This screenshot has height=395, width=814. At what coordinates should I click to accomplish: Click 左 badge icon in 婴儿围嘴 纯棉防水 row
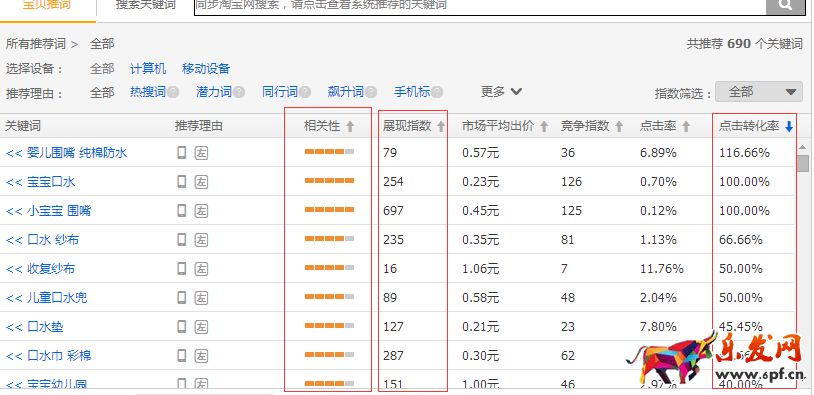[201, 153]
